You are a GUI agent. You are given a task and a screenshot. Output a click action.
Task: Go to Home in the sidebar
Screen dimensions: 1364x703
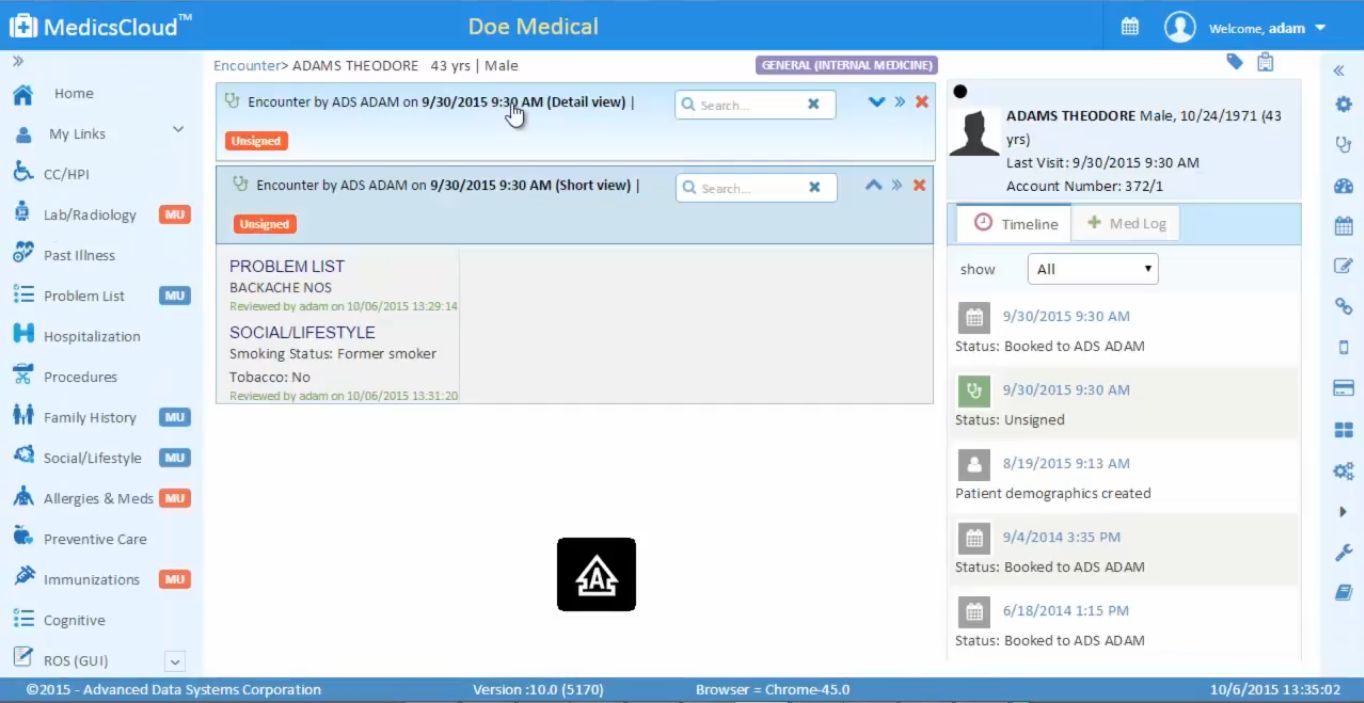pyautogui.click(x=74, y=93)
